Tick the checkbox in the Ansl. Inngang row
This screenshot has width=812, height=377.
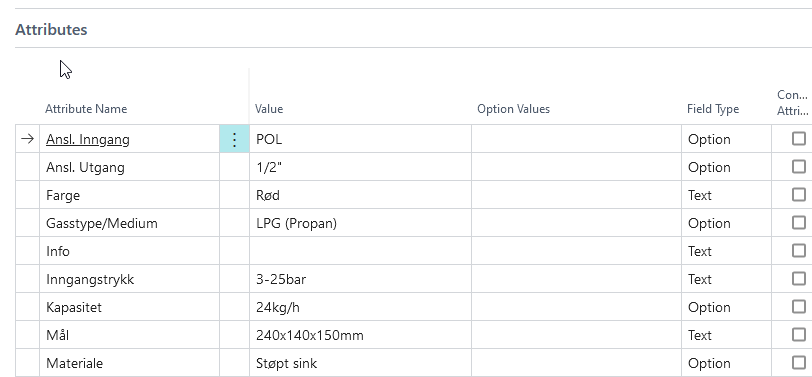tap(799, 138)
